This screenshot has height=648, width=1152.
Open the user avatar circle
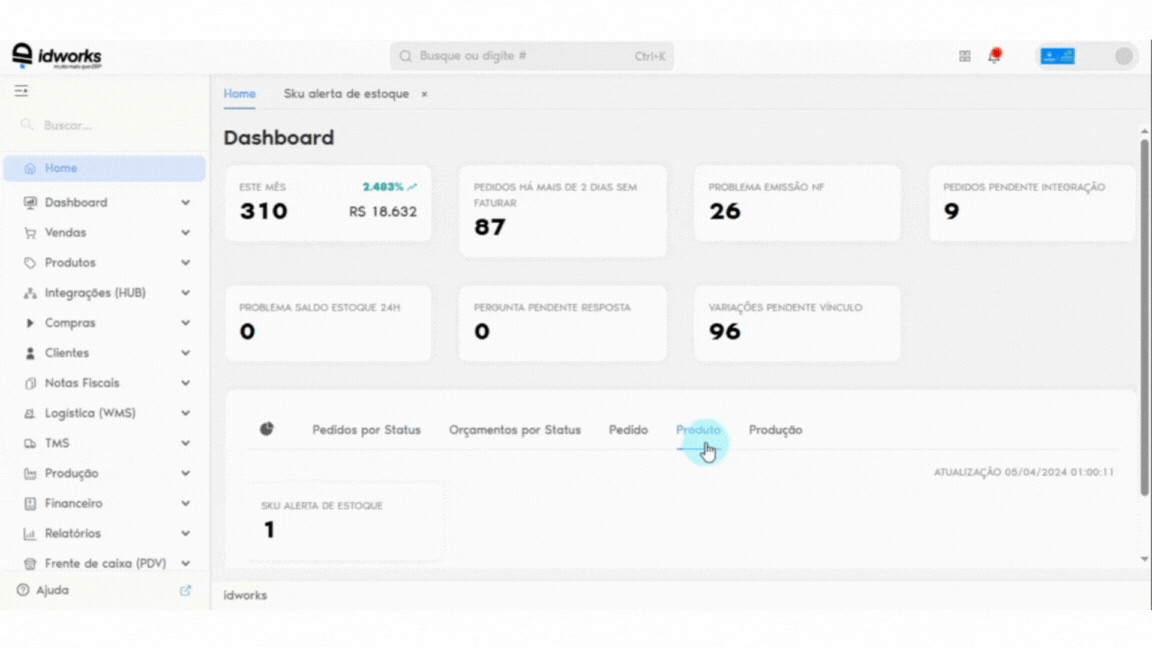tap(1123, 56)
